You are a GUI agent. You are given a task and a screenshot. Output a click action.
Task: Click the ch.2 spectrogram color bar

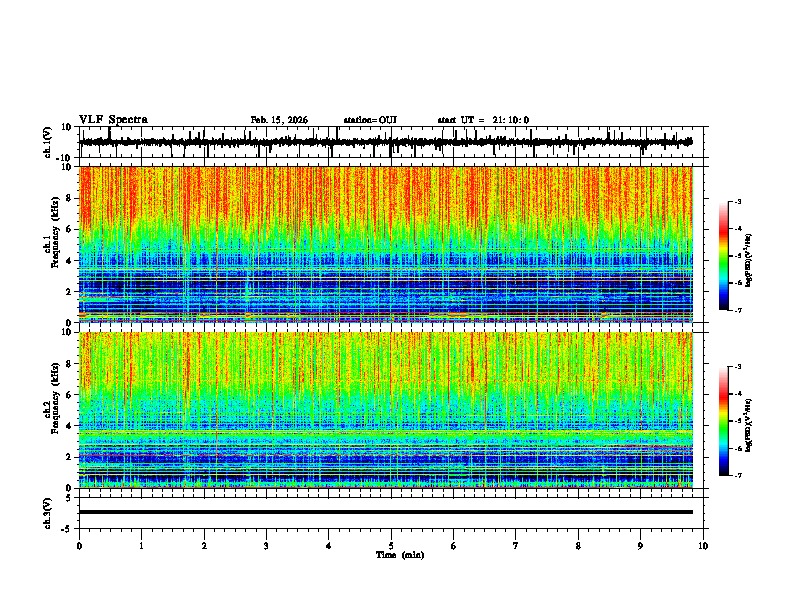click(724, 421)
